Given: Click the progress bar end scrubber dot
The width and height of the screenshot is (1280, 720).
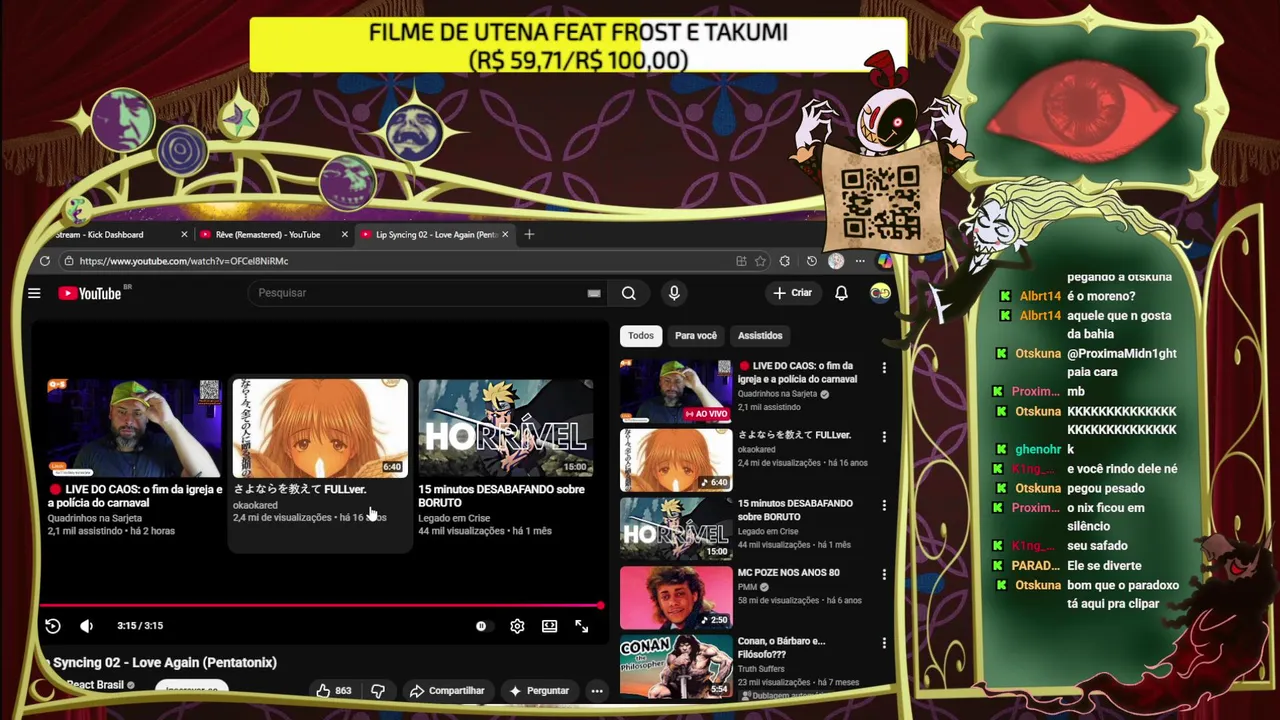Looking at the screenshot, I should 601,606.
